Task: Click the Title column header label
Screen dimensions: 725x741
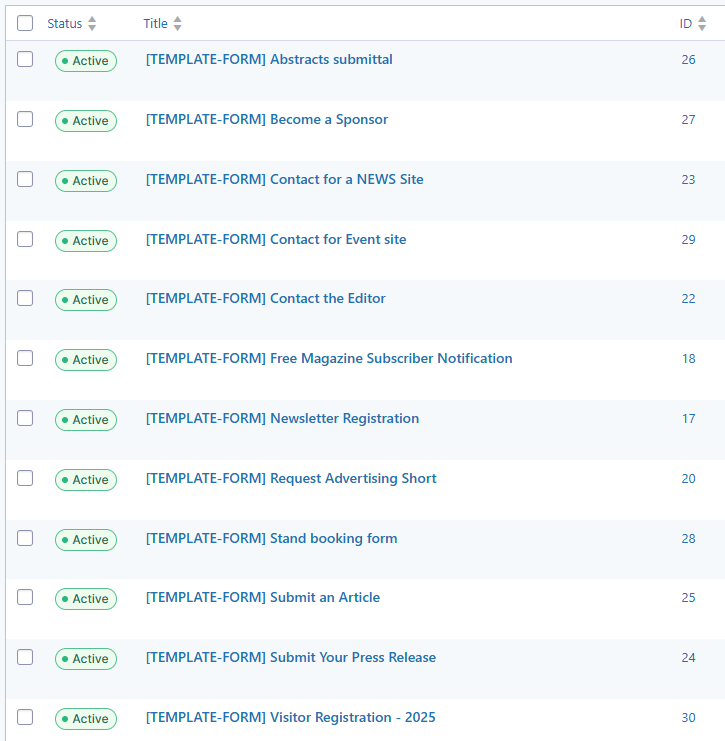Action: (x=155, y=24)
